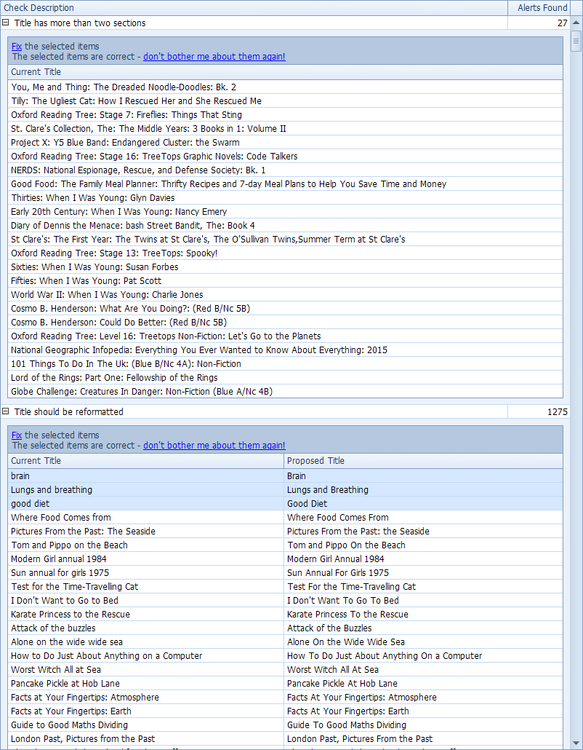Click the scrollbar up arrow
This screenshot has height=750, width=583.
(x=576, y=22)
